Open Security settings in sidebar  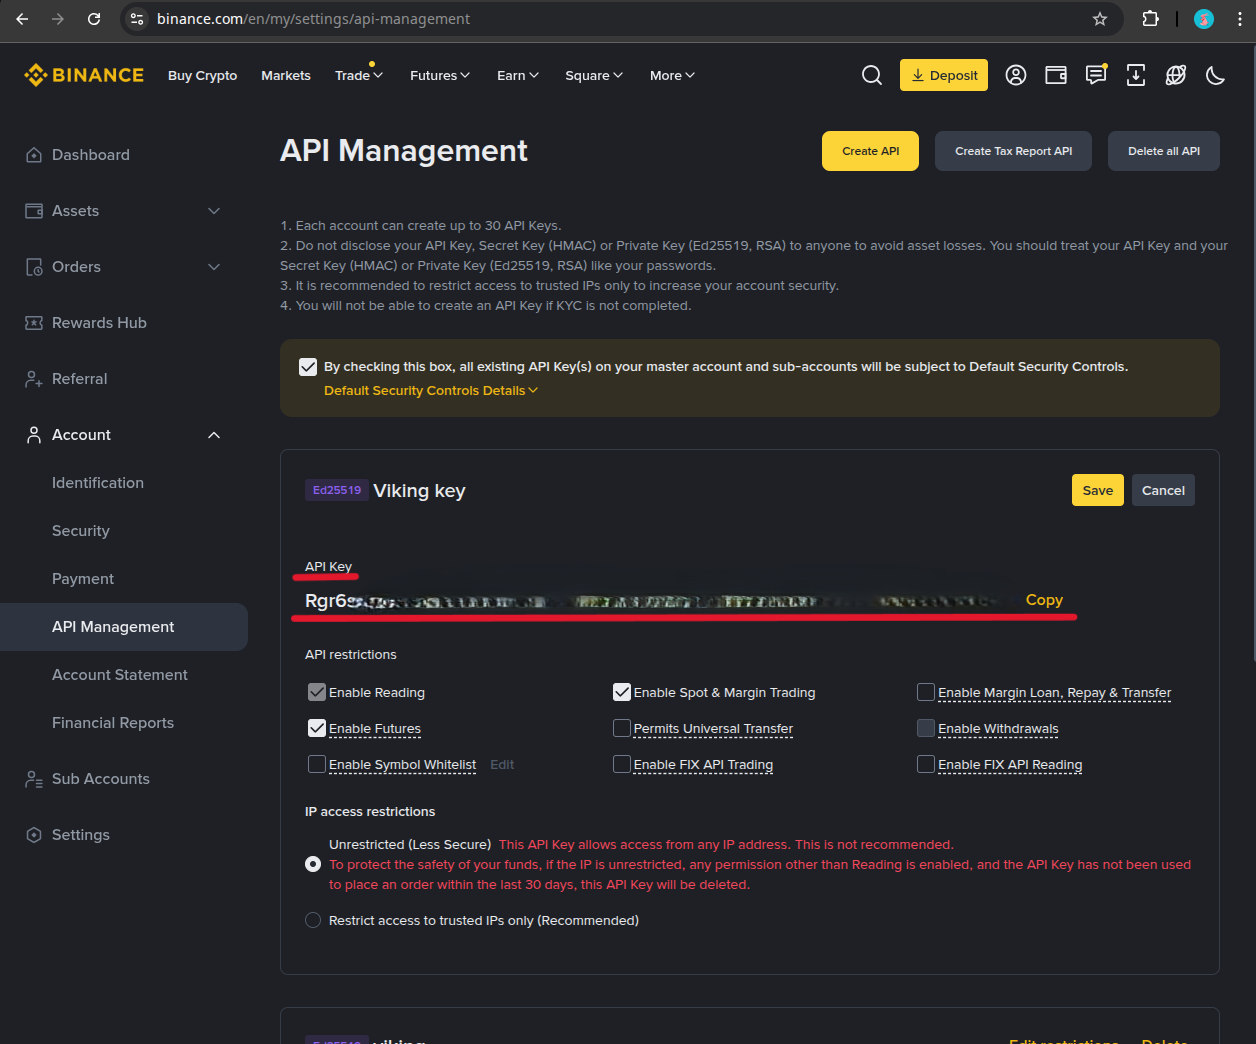pyautogui.click(x=81, y=531)
